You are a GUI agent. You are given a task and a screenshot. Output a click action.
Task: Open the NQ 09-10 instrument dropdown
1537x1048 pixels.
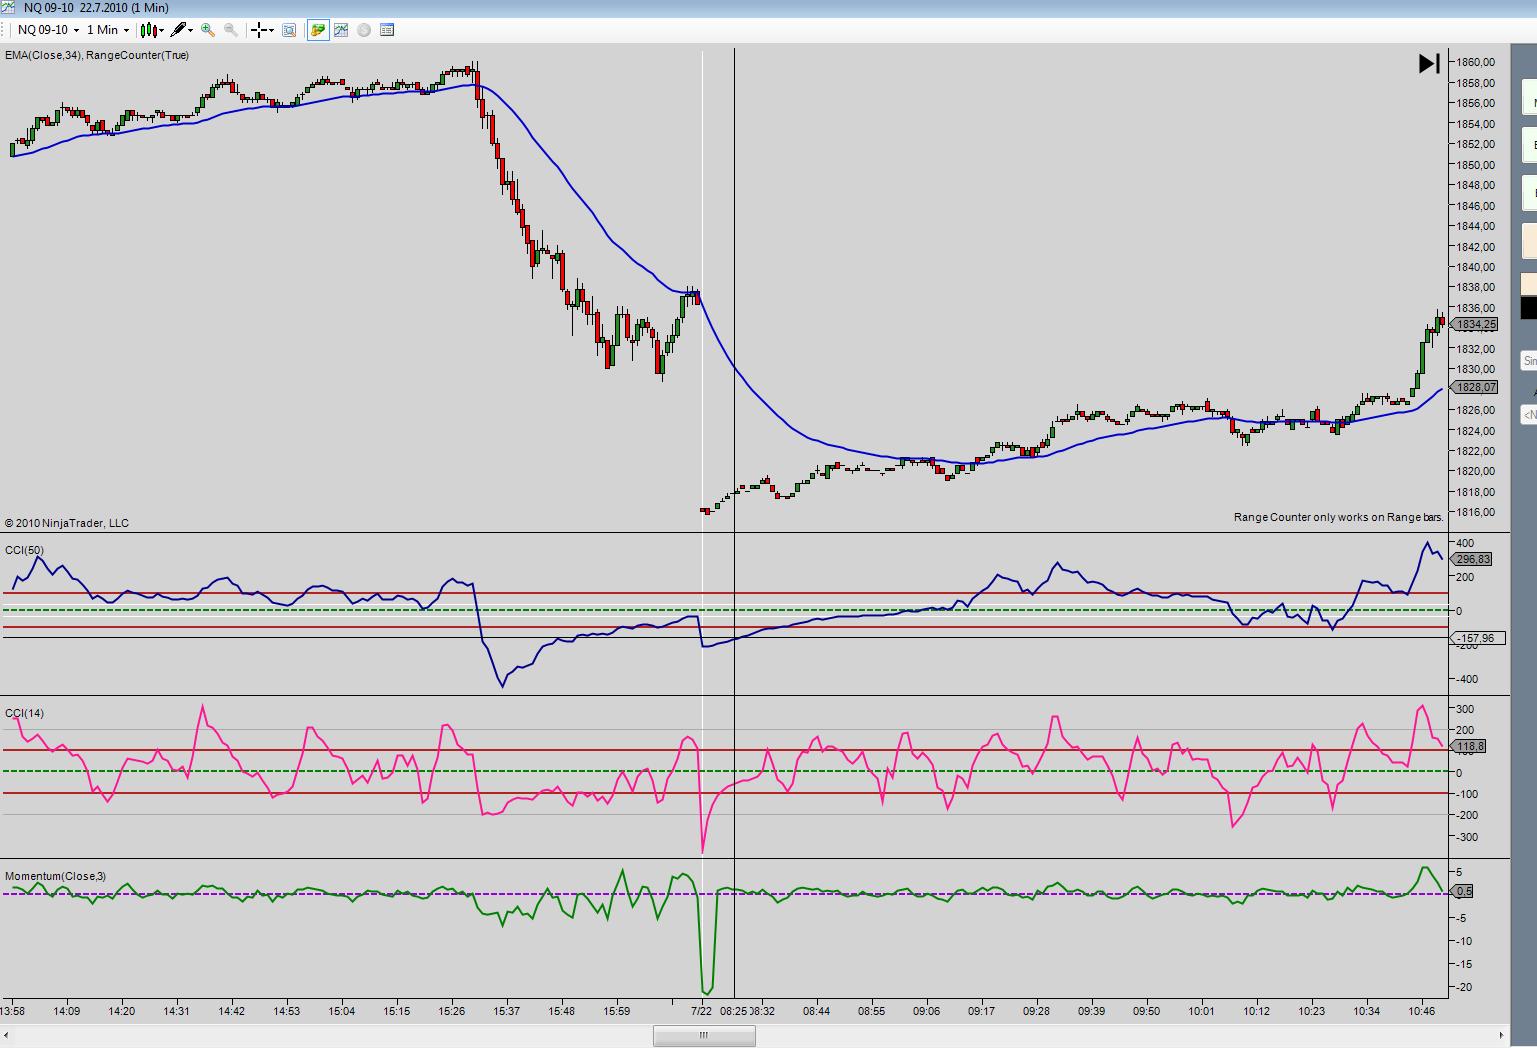point(48,30)
